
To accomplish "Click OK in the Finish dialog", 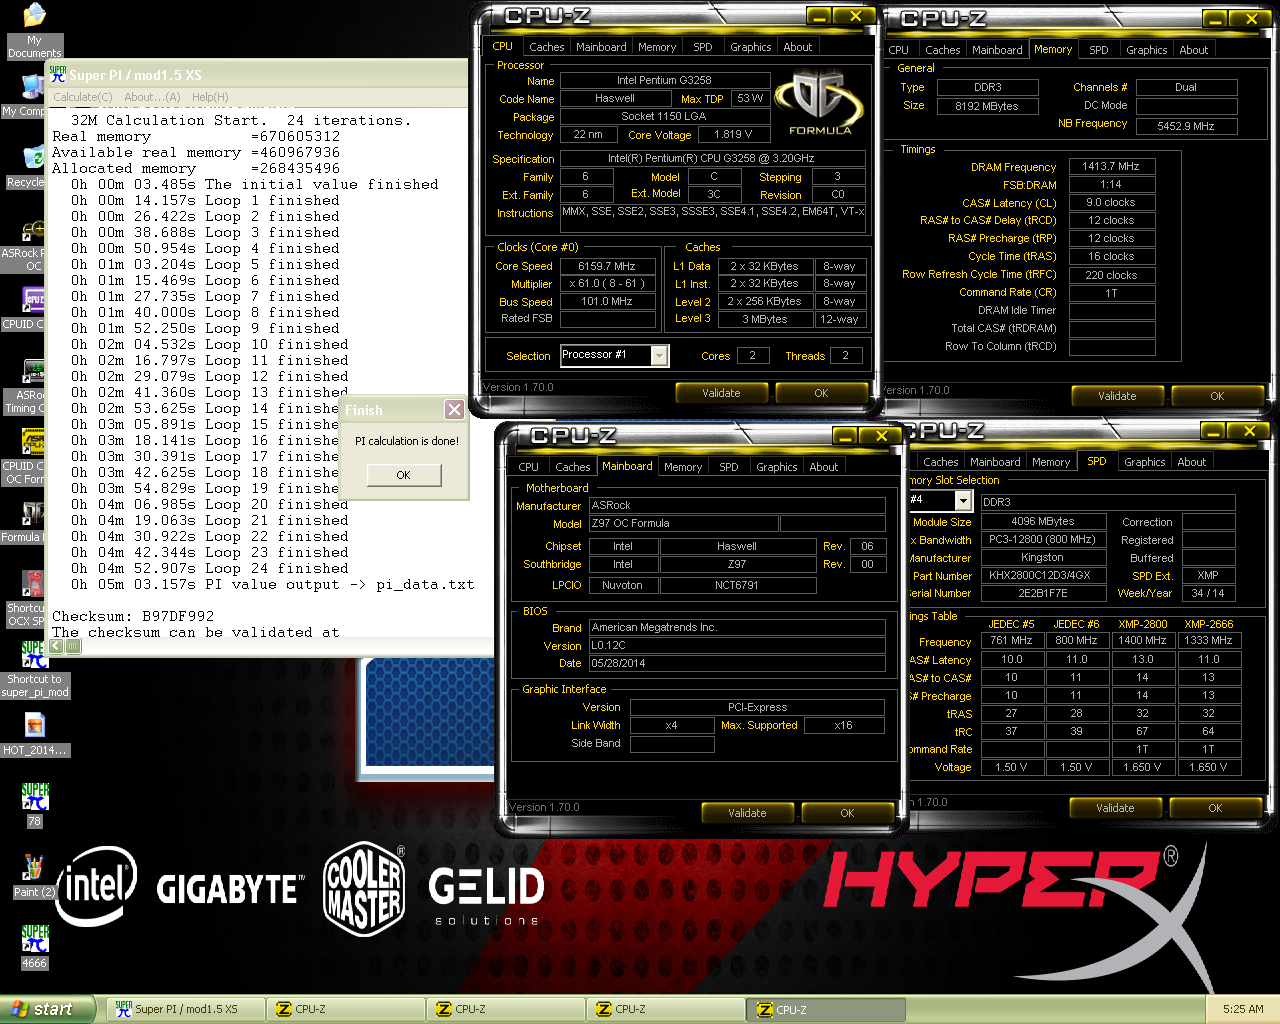I will (x=403, y=475).
